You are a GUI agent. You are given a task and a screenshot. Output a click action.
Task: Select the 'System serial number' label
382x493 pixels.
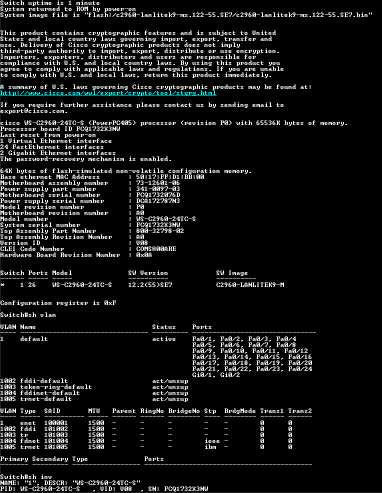(40, 225)
